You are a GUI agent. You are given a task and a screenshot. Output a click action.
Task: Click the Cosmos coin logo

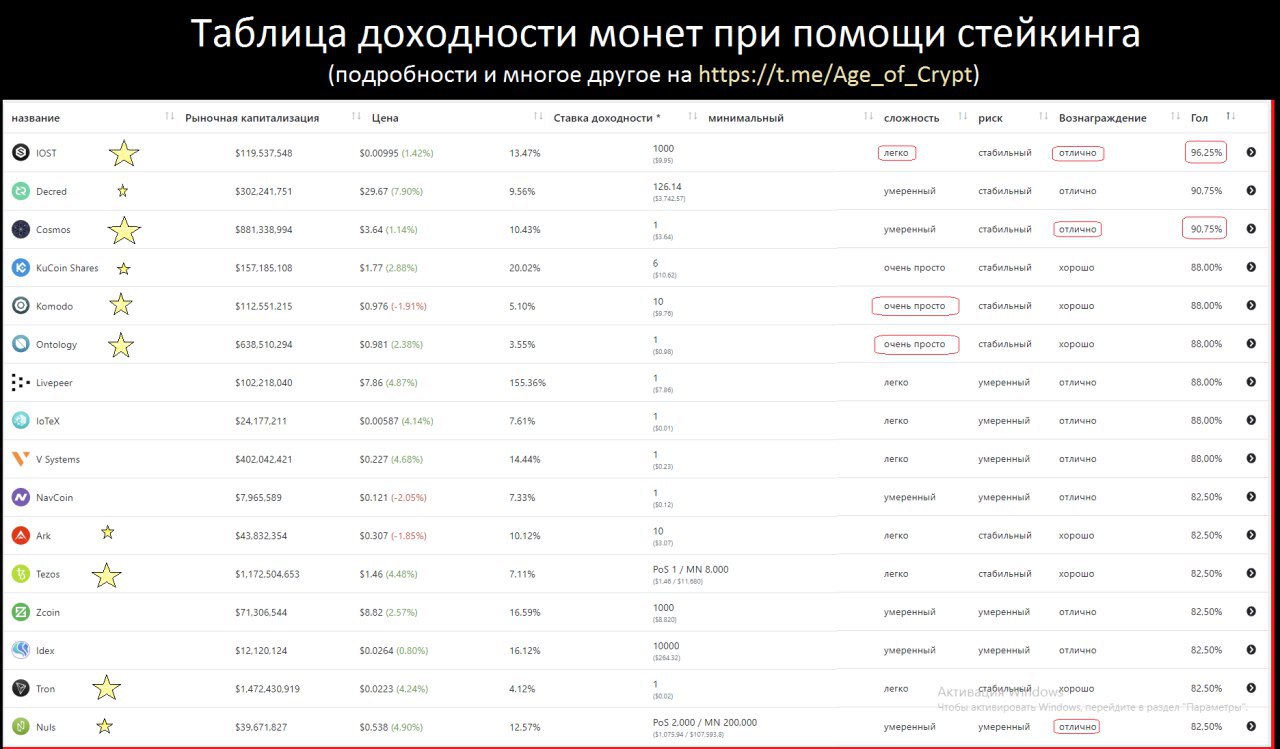pyautogui.click(x=20, y=229)
